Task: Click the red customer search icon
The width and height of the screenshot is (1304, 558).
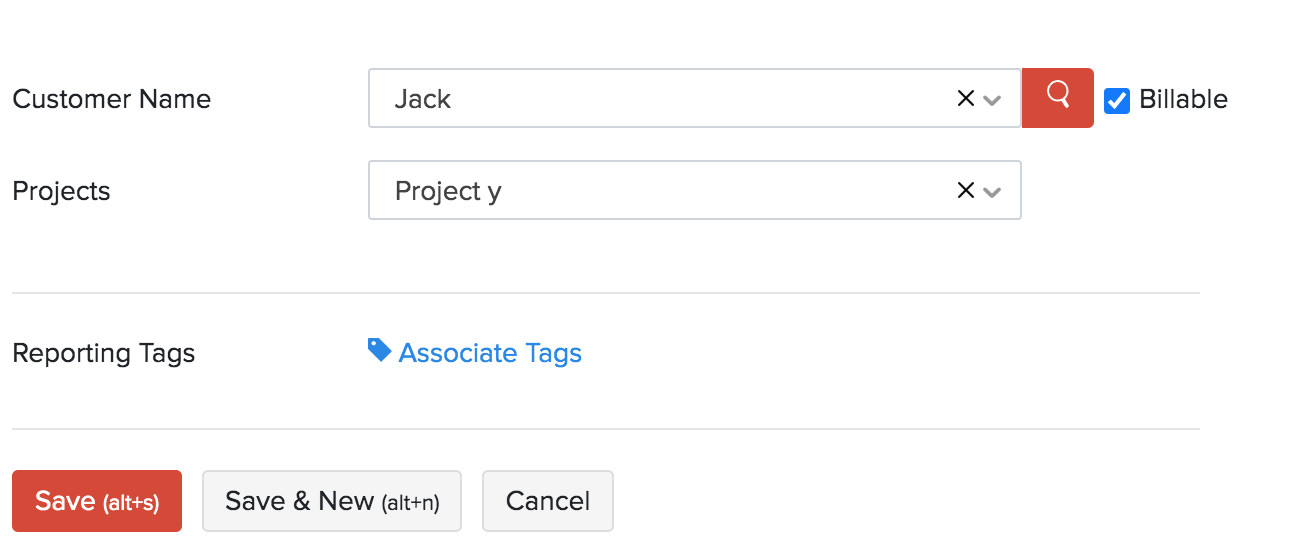Action: 1057,97
